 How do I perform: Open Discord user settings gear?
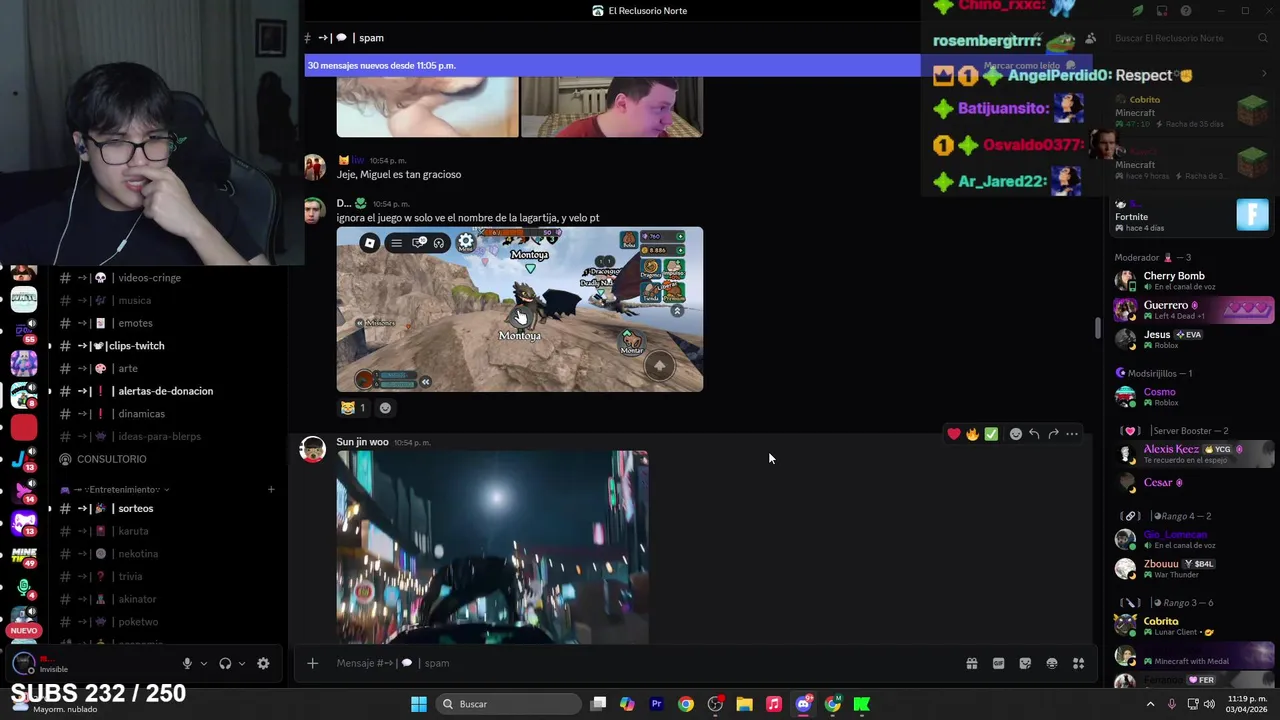coord(263,663)
